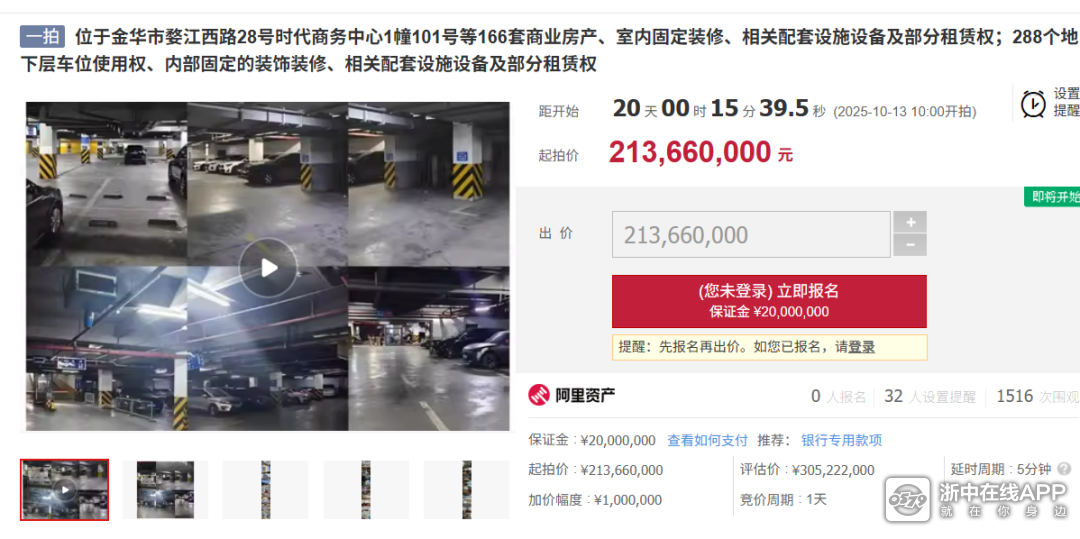Open 查看如何支付 payment help link
This screenshot has width=1080, height=539.
pyautogui.click(x=707, y=440)
